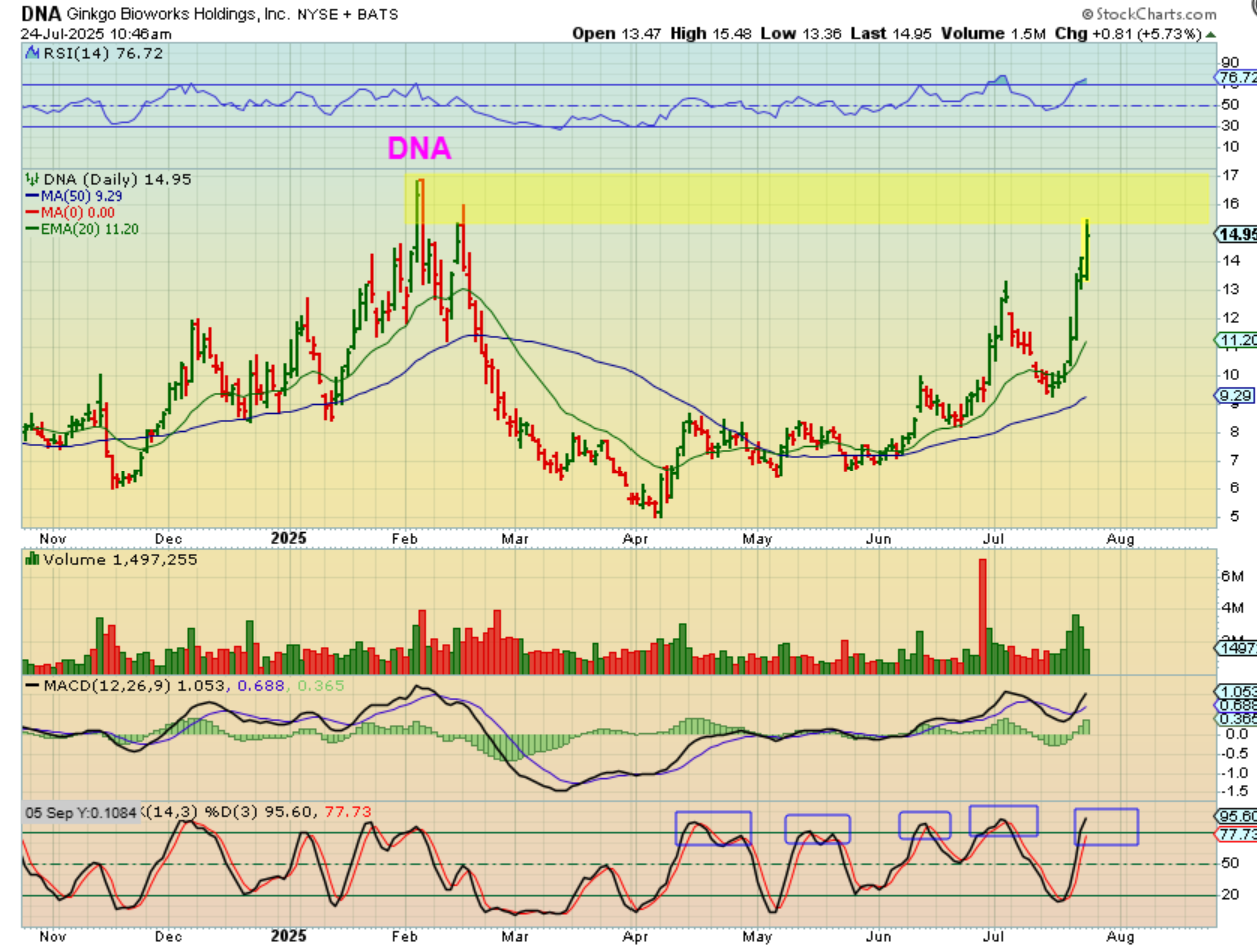Click the 90 label on the RSI axis
Viewport: 1257px width, 945px height.
1229,61
